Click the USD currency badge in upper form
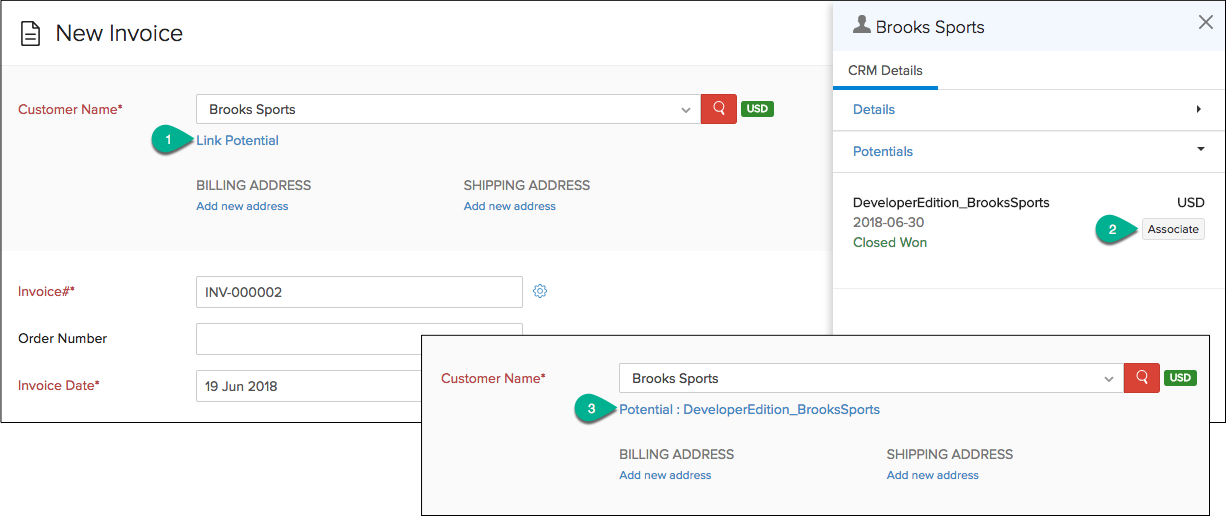This screenshot has width=1227, height=516. pyautogui.click(x=757, y=109)
